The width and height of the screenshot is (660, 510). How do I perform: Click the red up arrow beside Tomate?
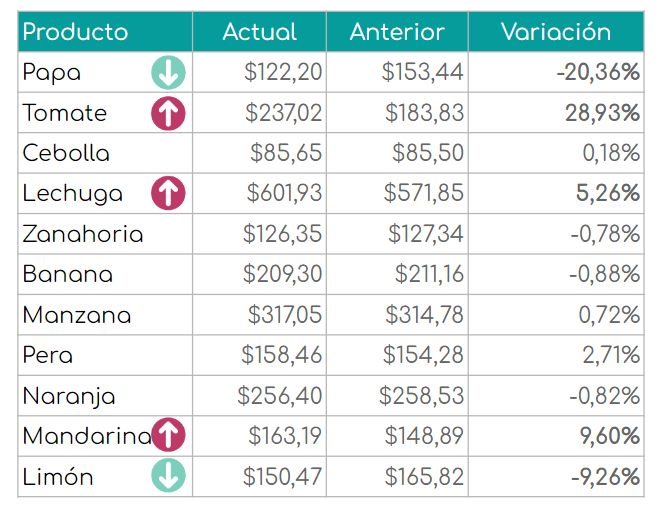pos(168,113)
